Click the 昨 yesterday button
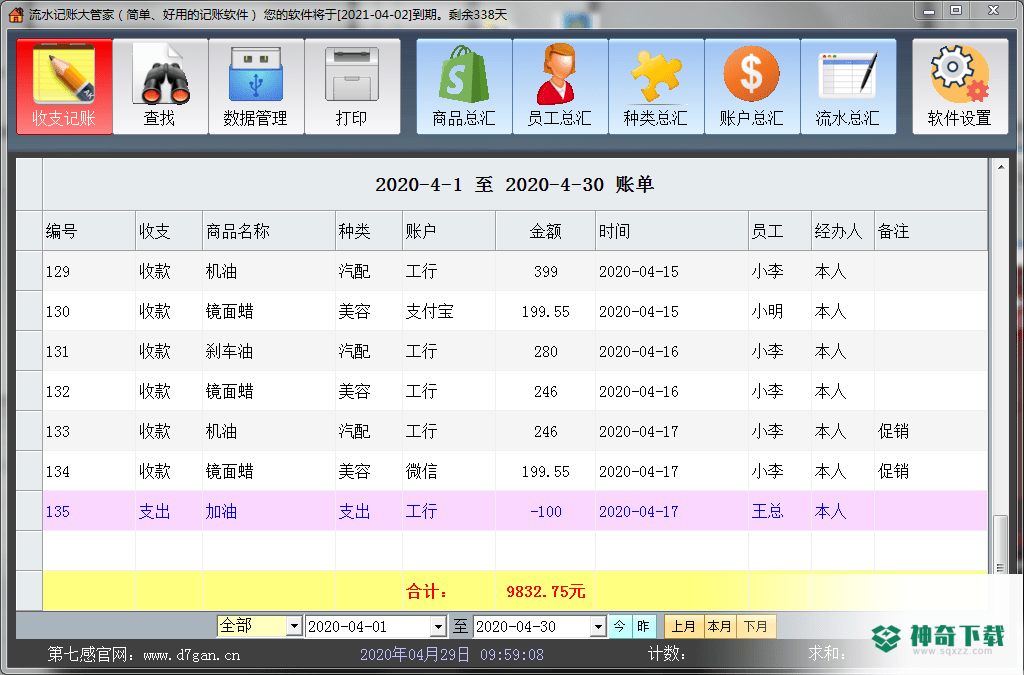This screenshot has height=675, width=1024. click(644, 627)
